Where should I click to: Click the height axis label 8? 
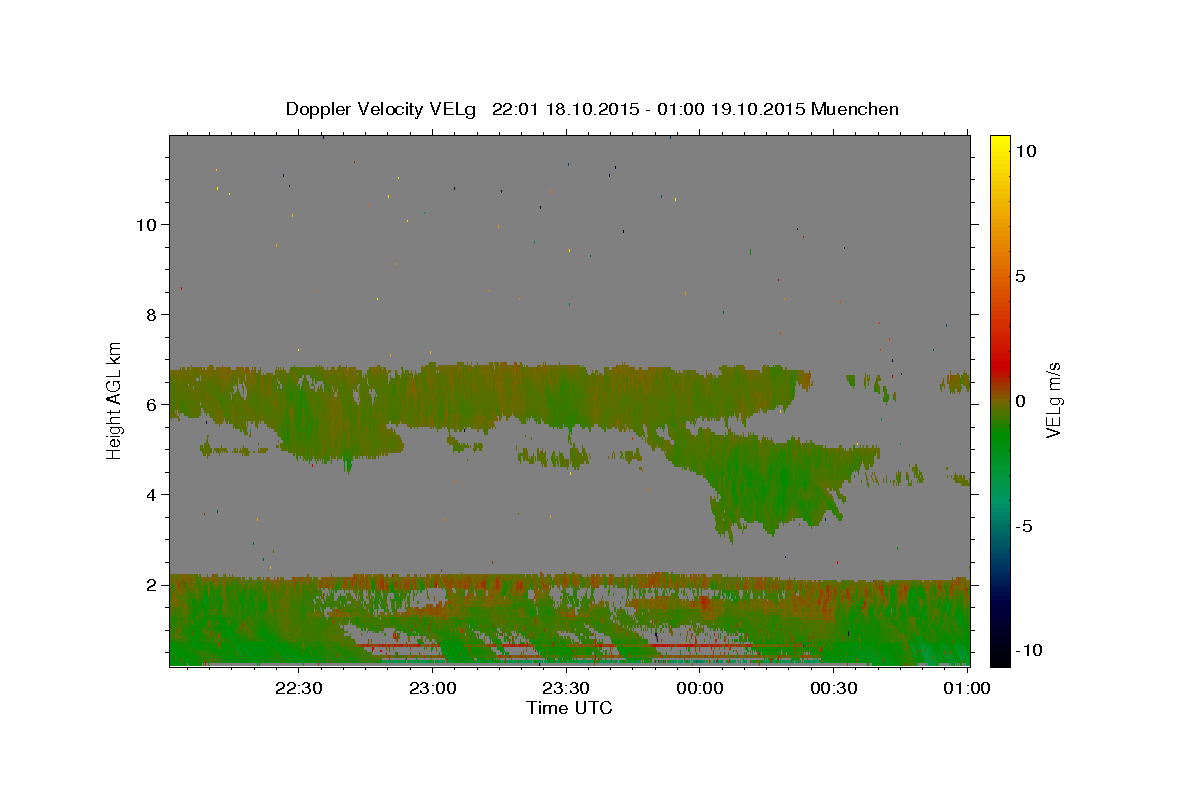[151, 314]
